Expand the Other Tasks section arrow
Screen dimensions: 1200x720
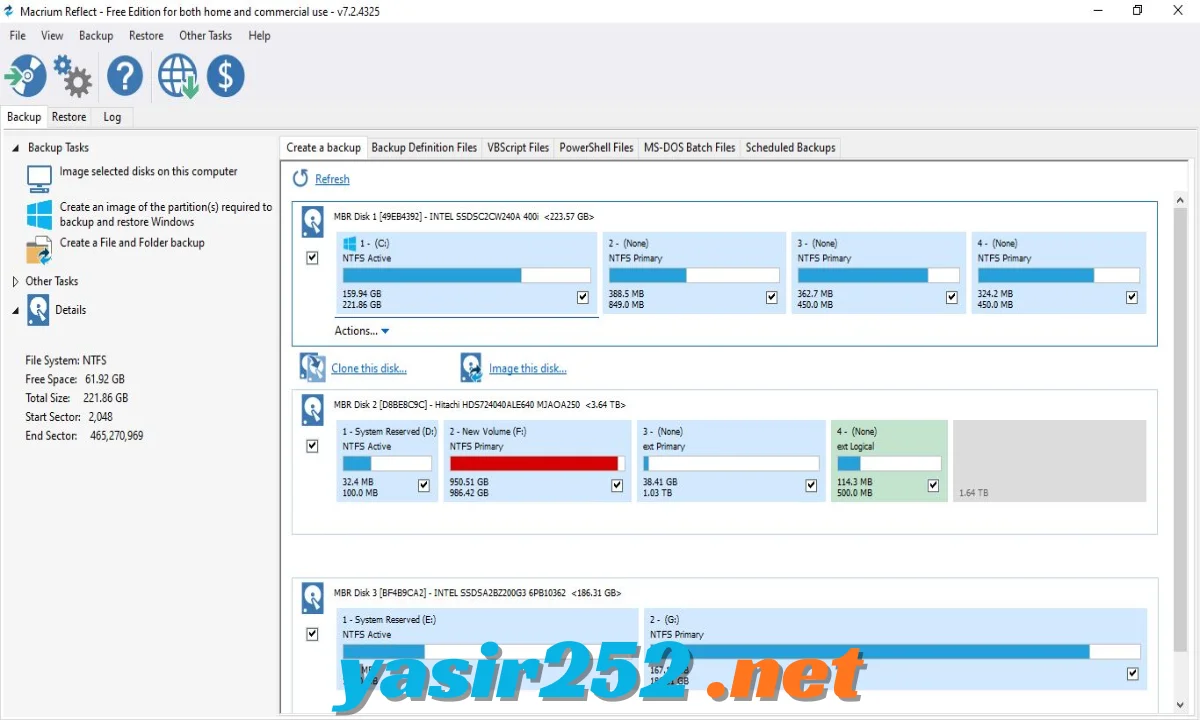point(16,282)
